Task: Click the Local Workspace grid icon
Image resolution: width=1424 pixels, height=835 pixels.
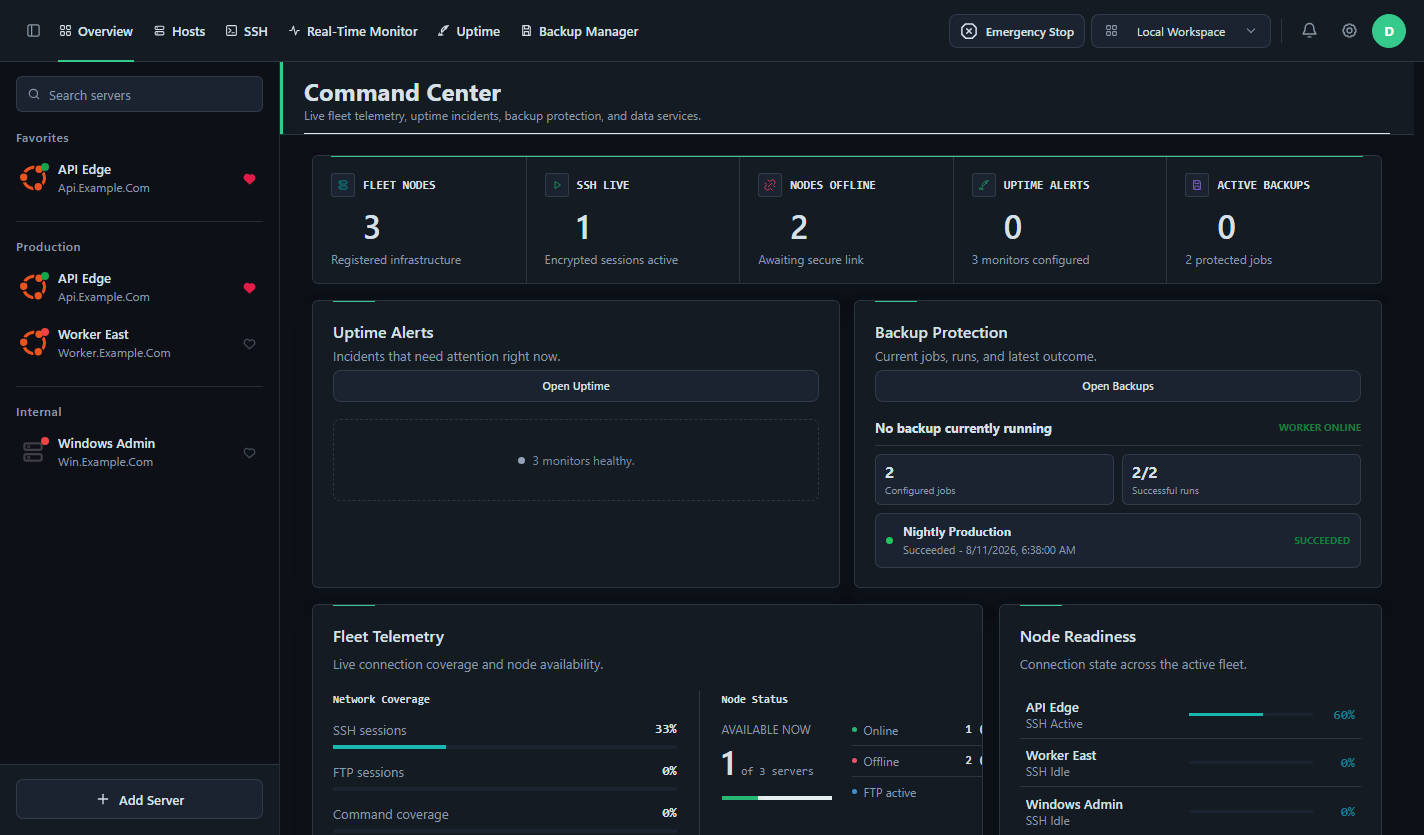Action: 1111,31
